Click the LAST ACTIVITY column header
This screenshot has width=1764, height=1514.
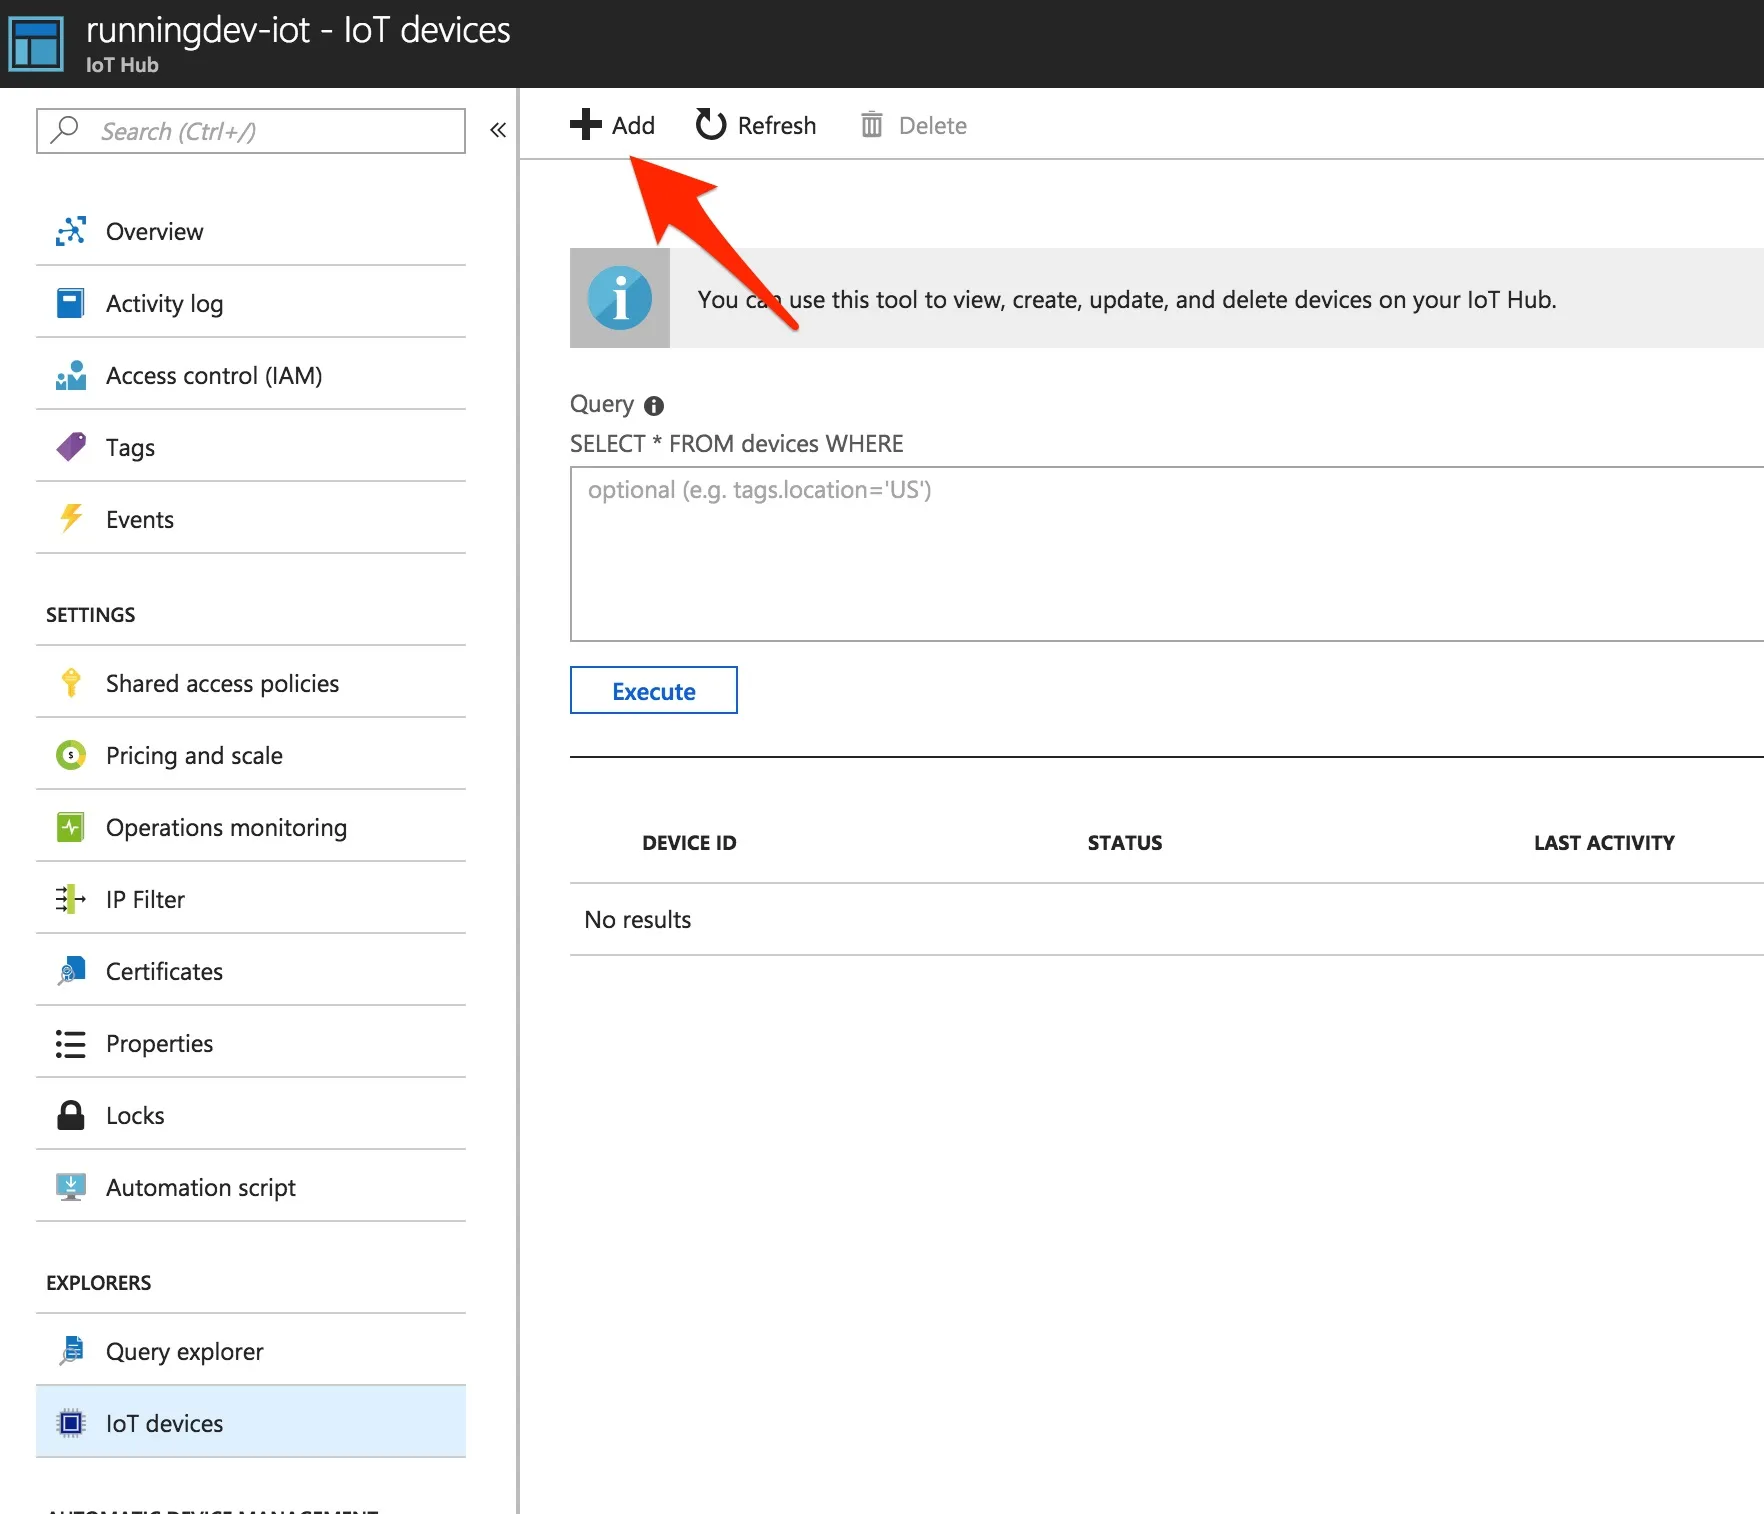[x=1604, y=843]
